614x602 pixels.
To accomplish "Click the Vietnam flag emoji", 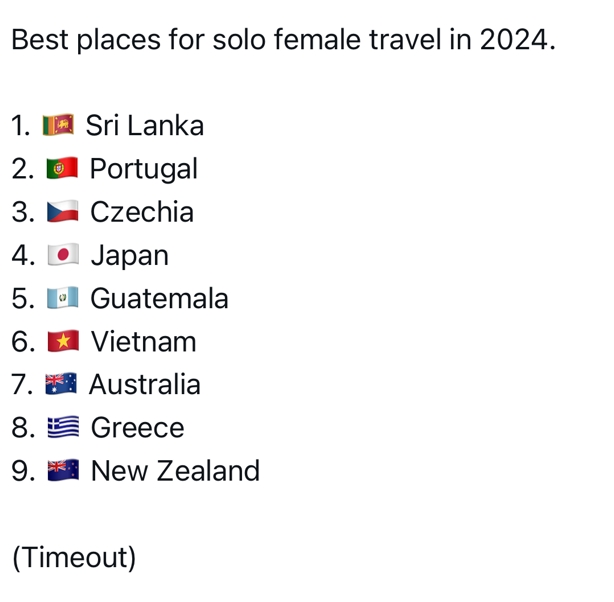I will (63, 341).
